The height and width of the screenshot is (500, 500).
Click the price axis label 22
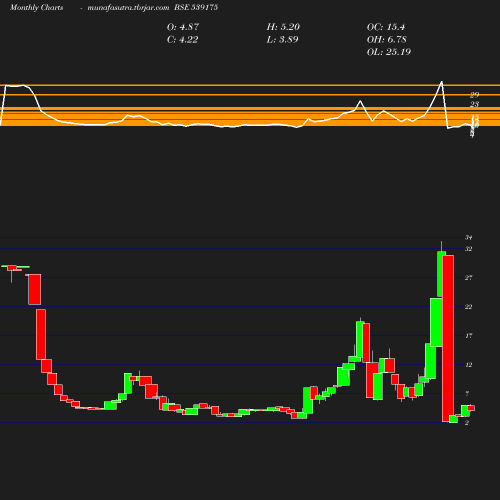click(x=469, y=307)
